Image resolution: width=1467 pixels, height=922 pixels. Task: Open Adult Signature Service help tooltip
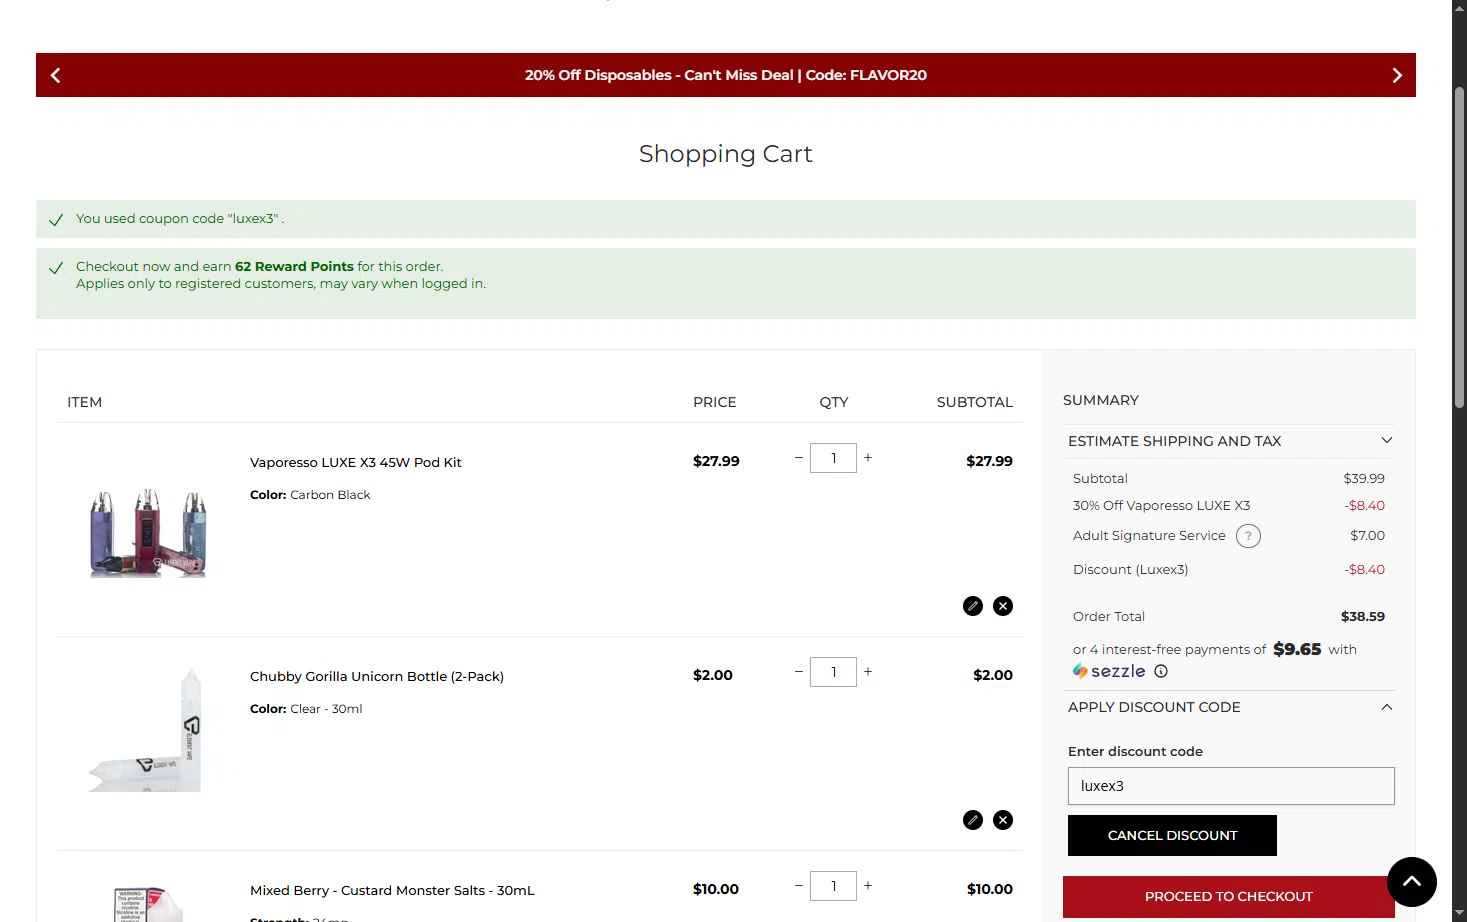pyautogui.click(x=1248, y=536)
